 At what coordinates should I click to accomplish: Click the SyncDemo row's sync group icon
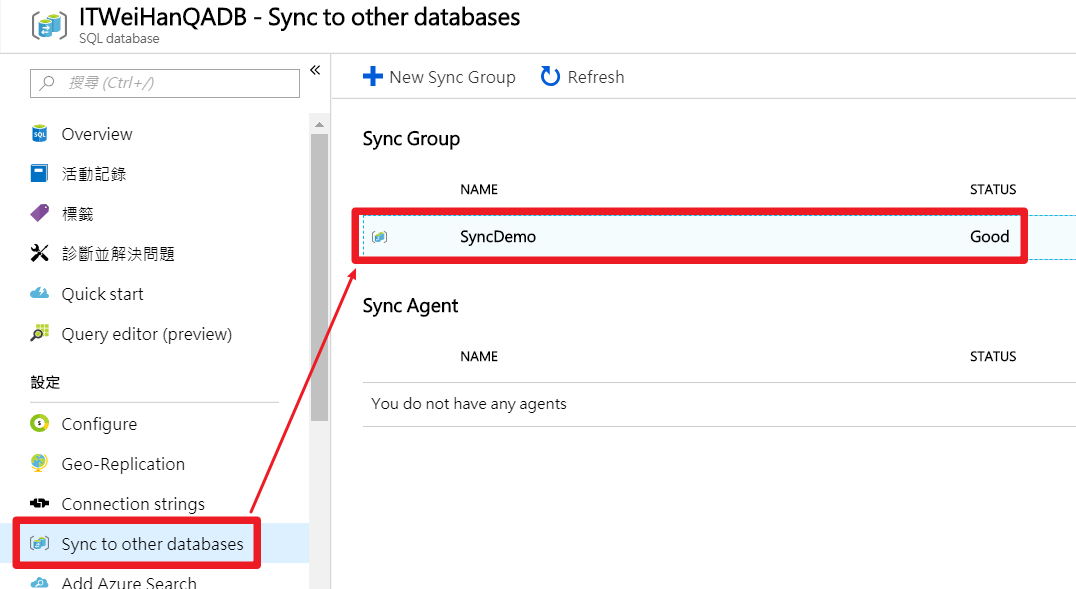[379, 237]
